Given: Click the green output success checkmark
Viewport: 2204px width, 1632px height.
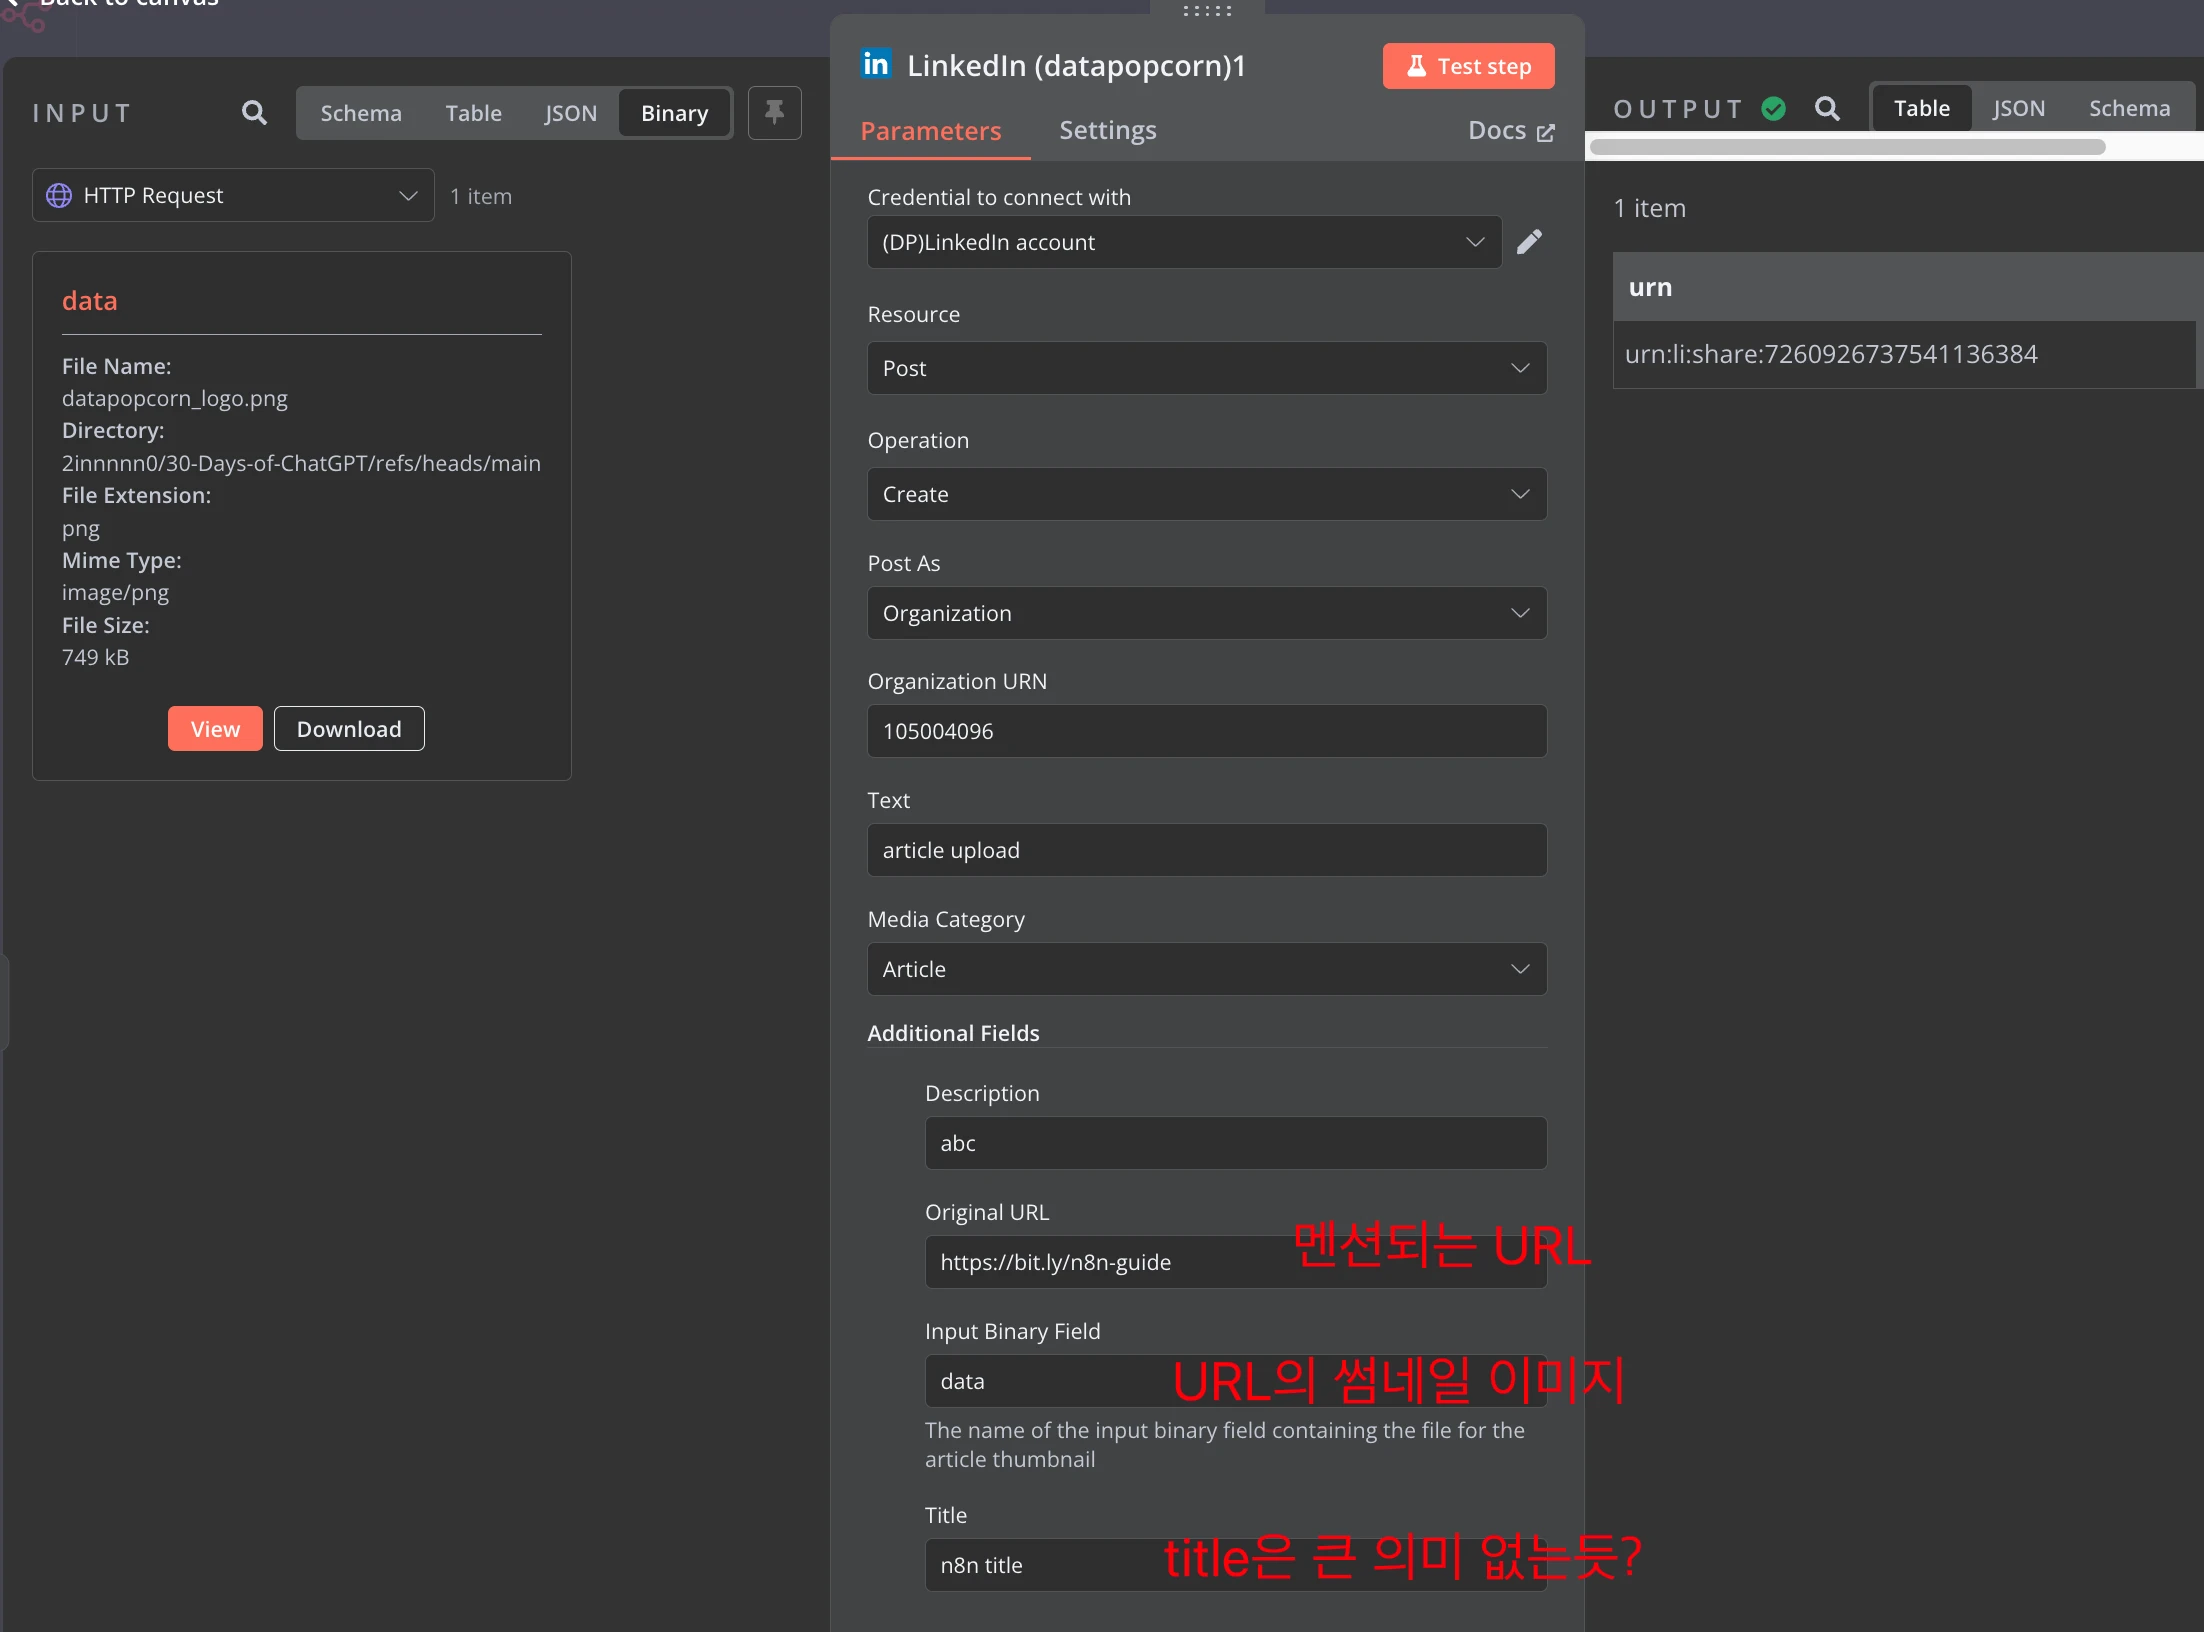Looking at the screenshot, I should 1773,108.
